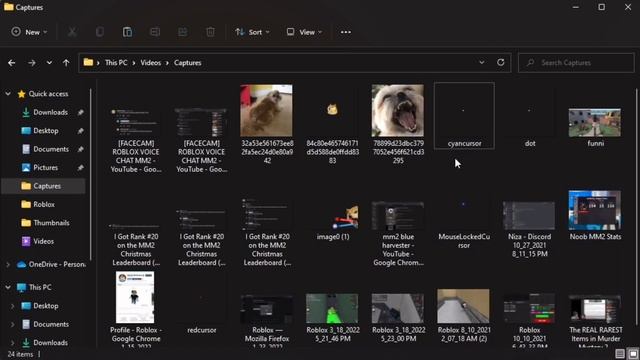The image size is (640, 360).
Task: Select Roblox 8_10_2021 2_07_18 AM capture
Action: [464, 317]
